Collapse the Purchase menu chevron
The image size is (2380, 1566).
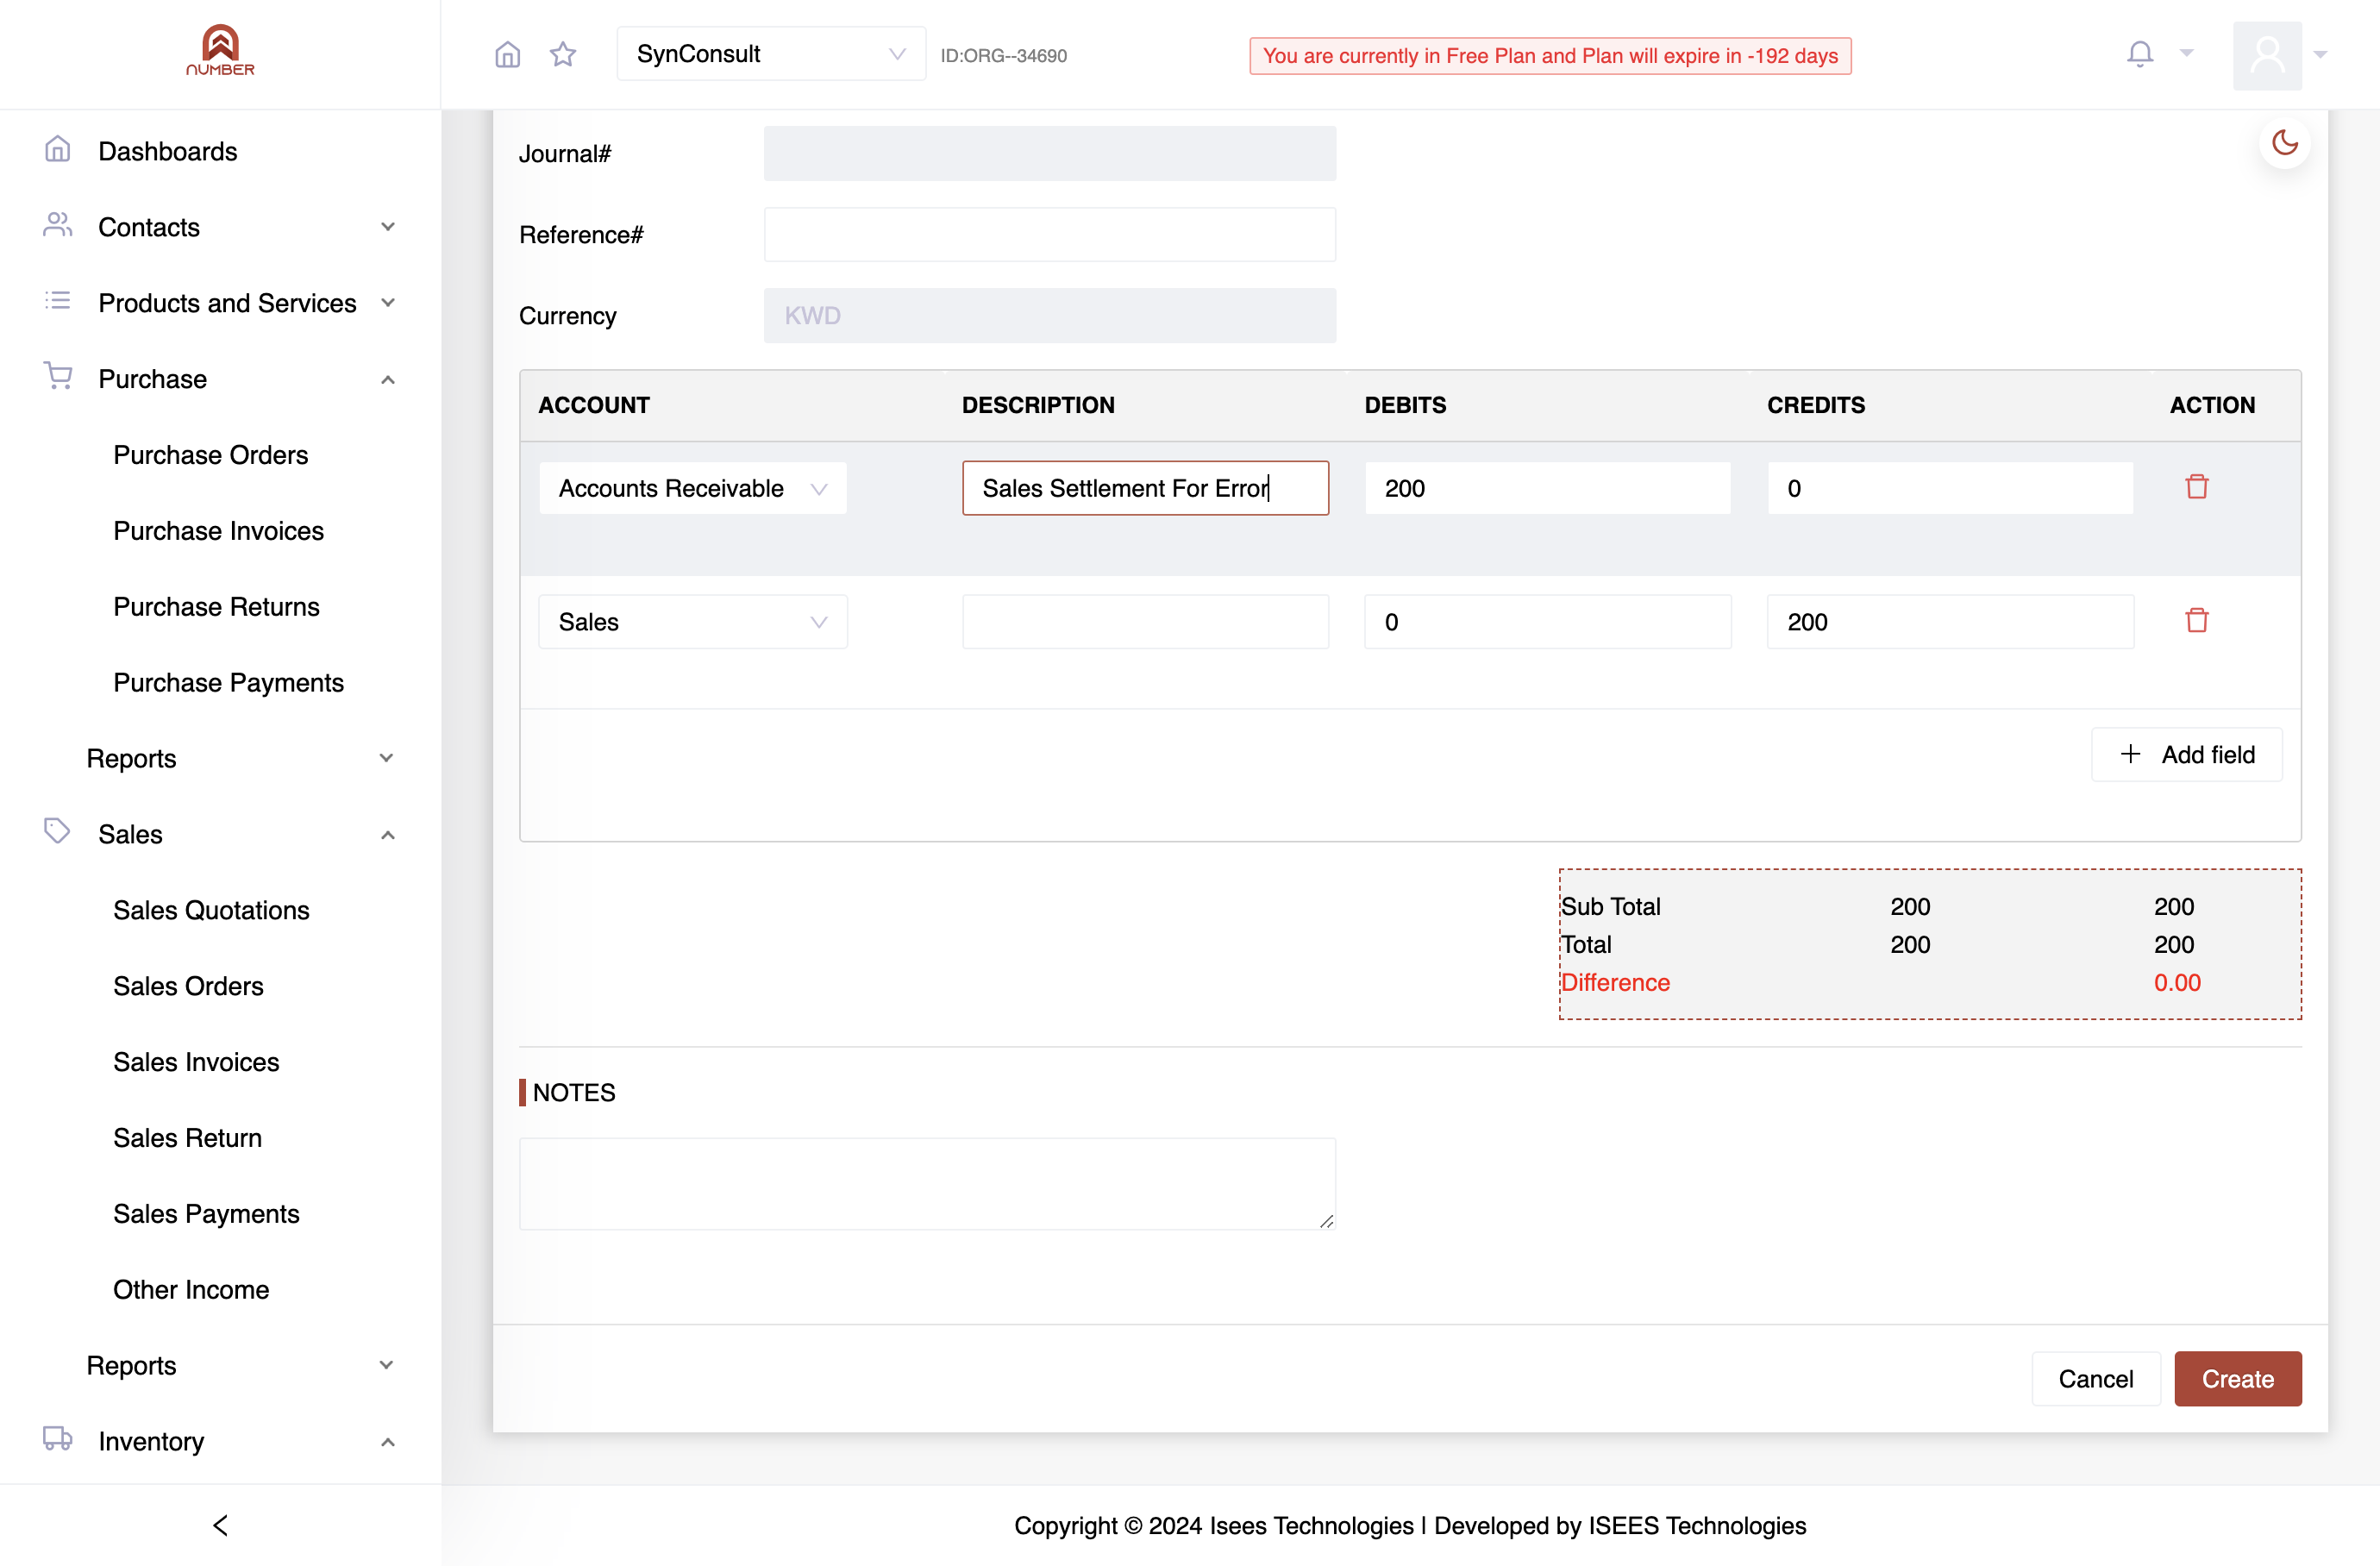pyautogui.click(x=388, y=379)
